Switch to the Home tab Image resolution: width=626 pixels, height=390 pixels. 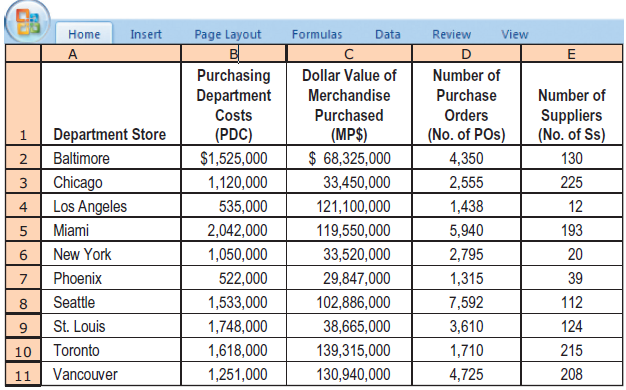point(84,34)
